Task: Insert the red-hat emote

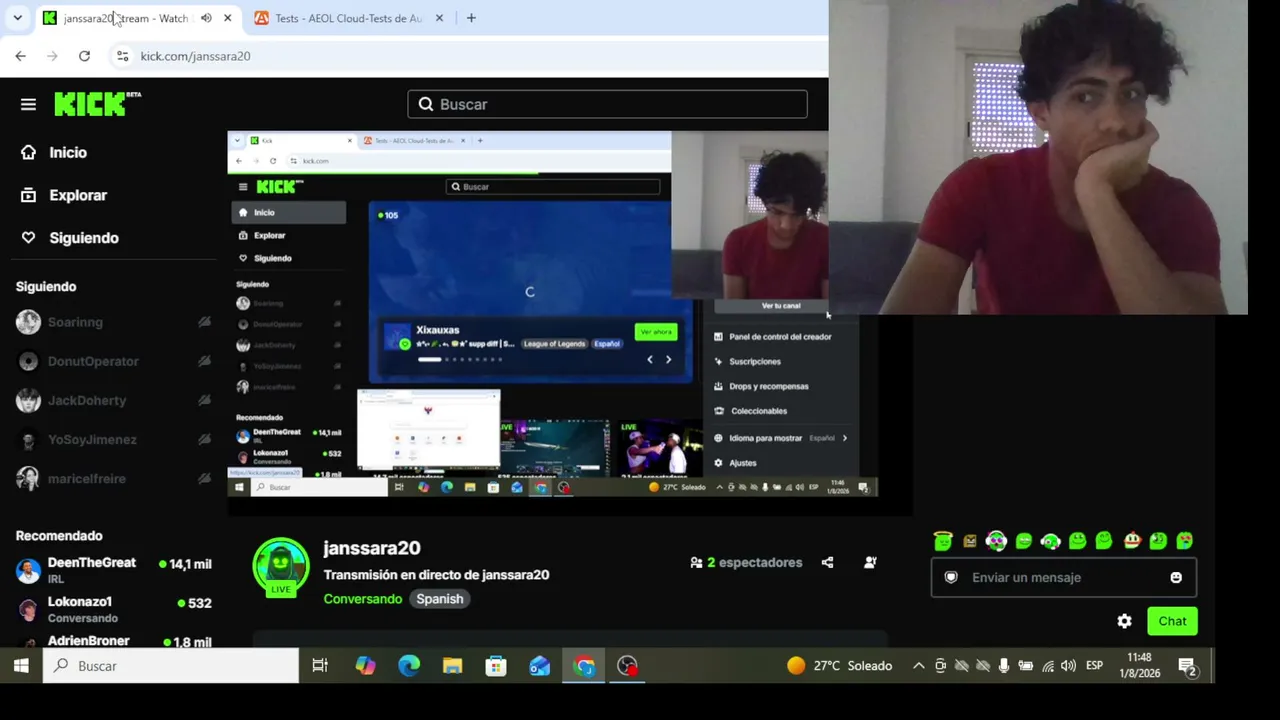Action: click(x=1131, y=541)
